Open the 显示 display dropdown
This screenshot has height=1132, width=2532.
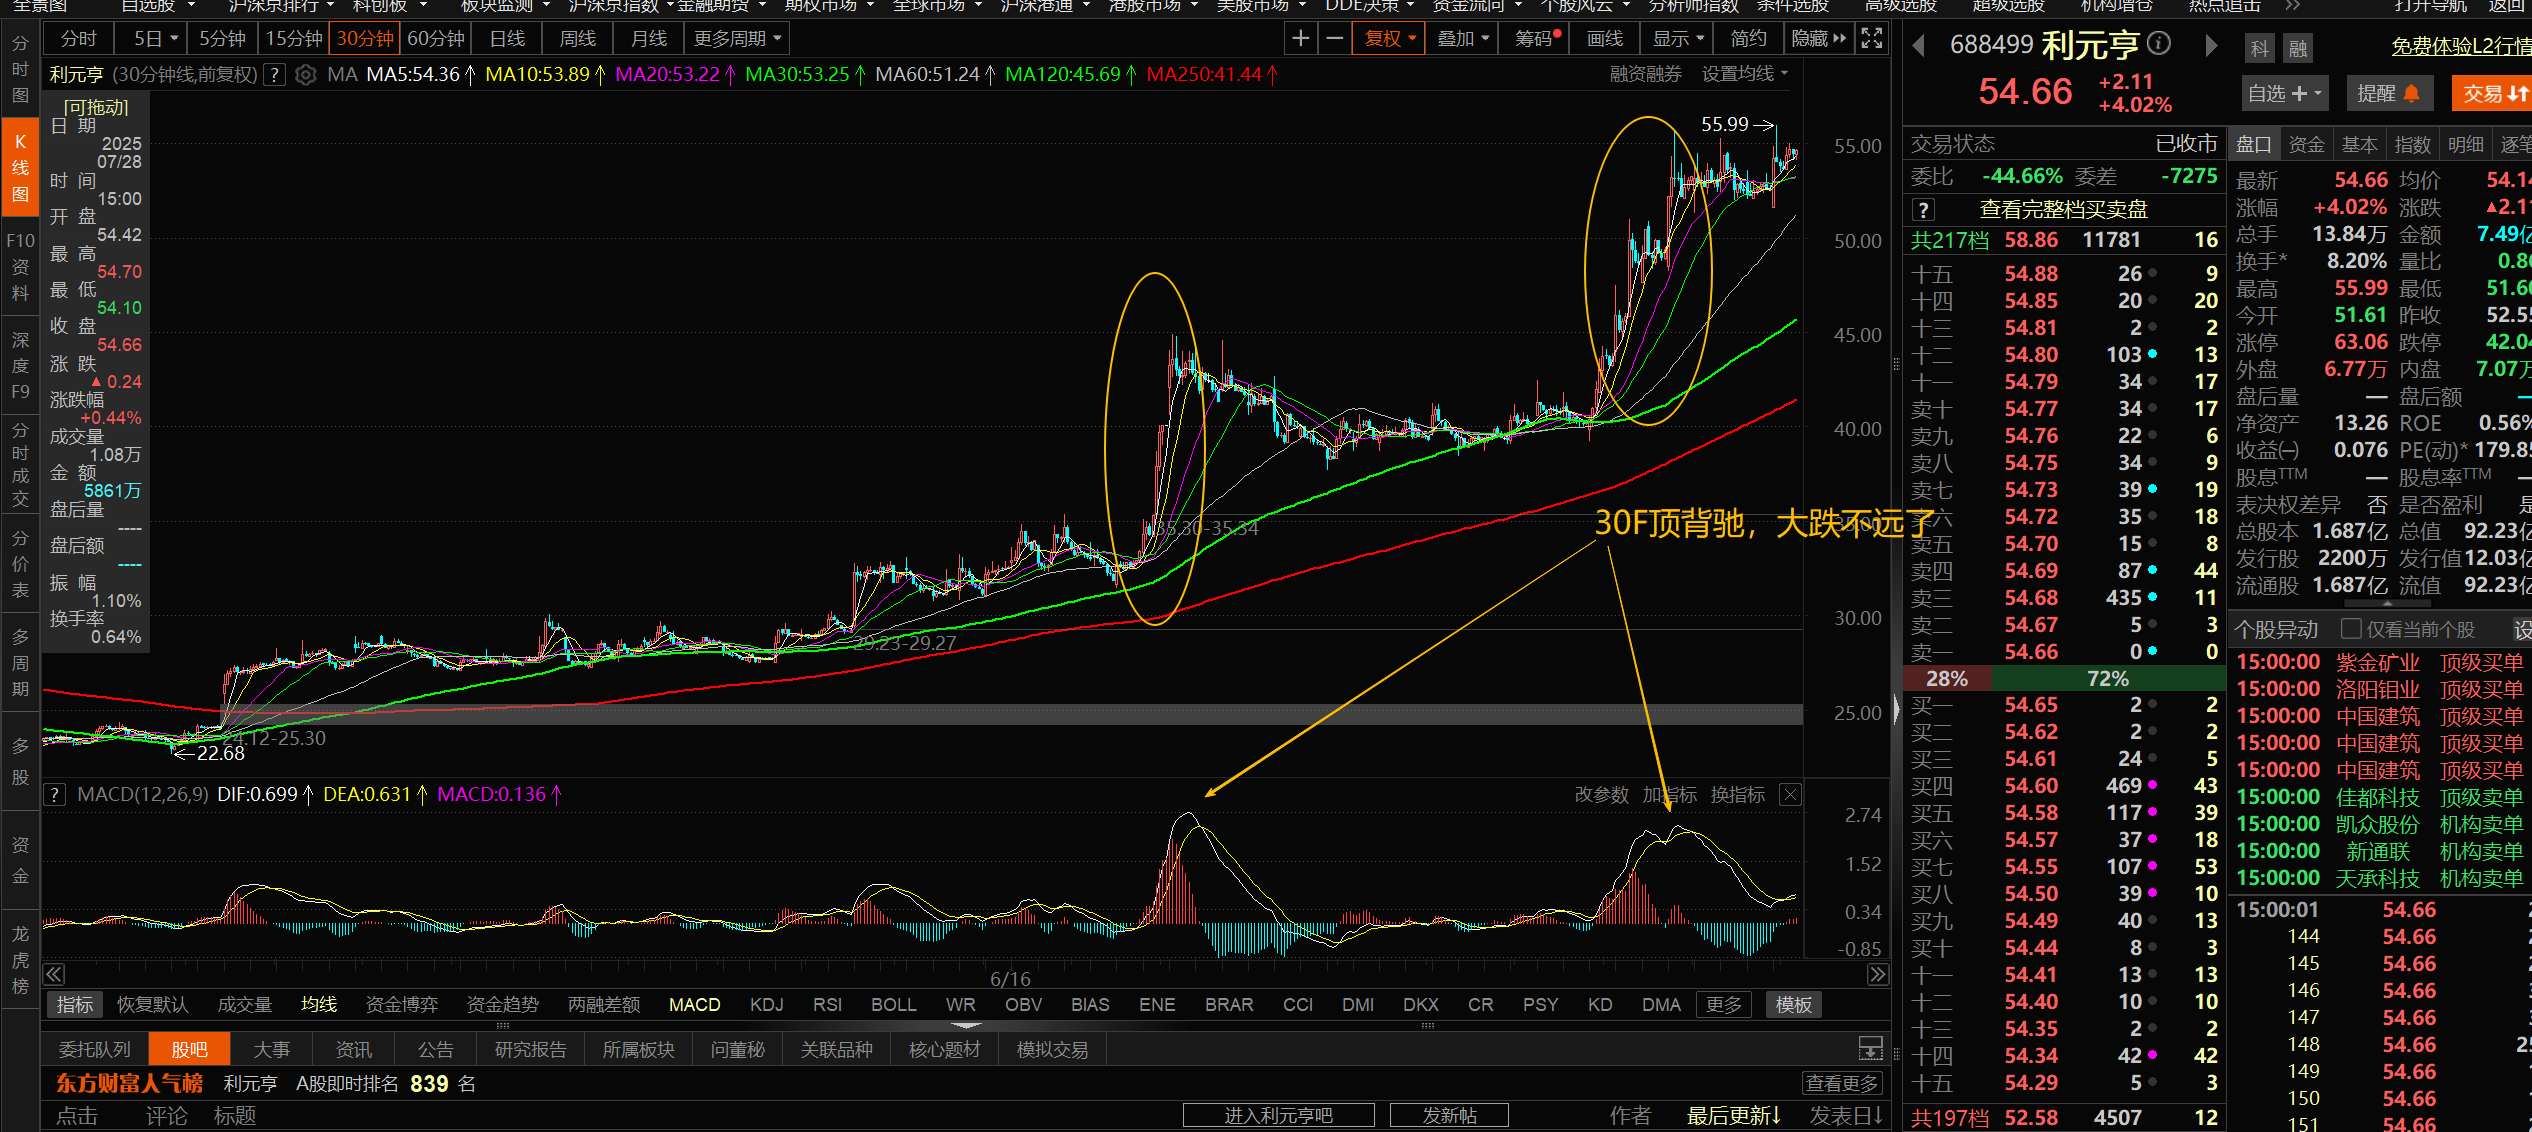pyautogui.click(x=1677, y=39)
